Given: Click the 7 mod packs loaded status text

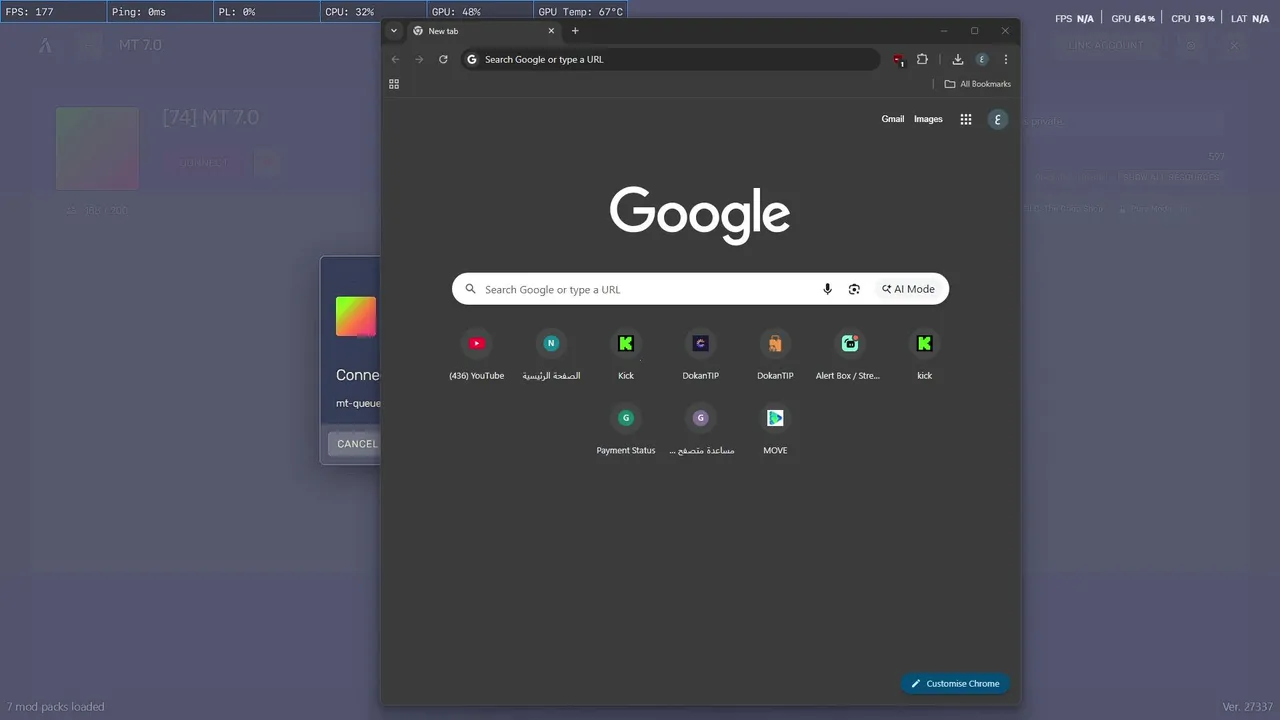Looking at the screenshot, I should click(56, 707).
